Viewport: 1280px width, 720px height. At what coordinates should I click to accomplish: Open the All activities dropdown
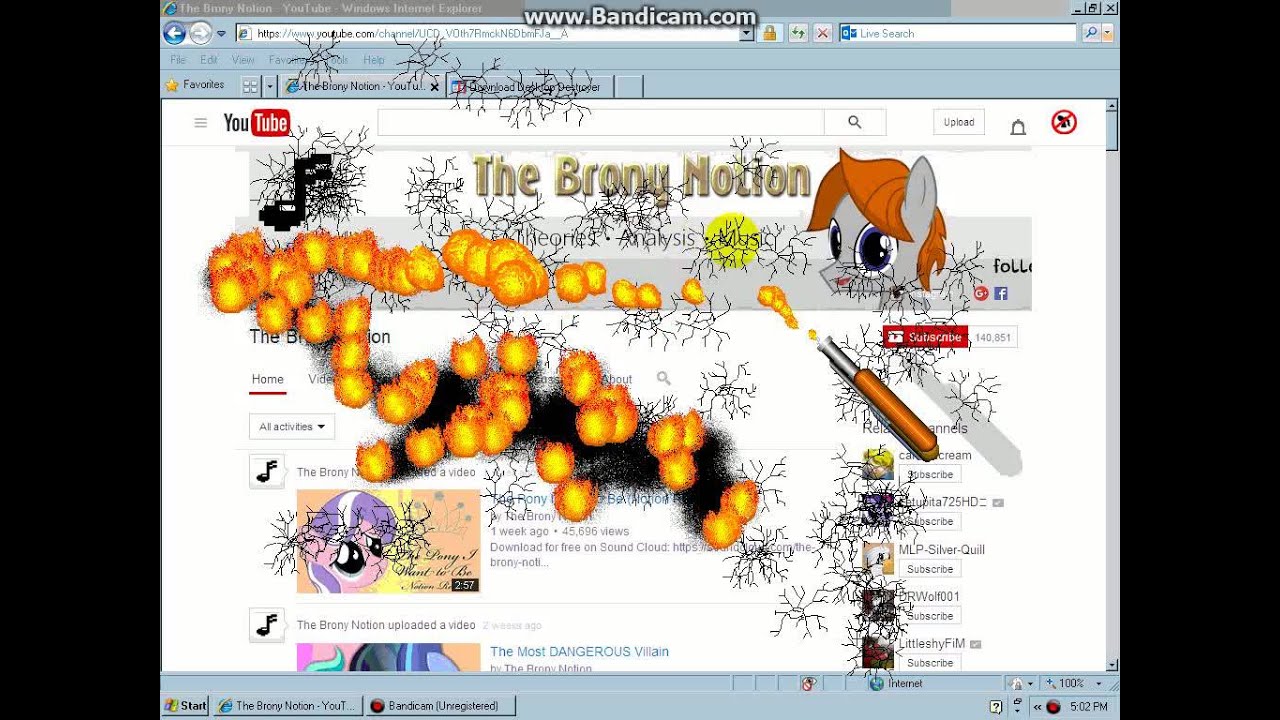pyautogui.click(x=291, y=427)
